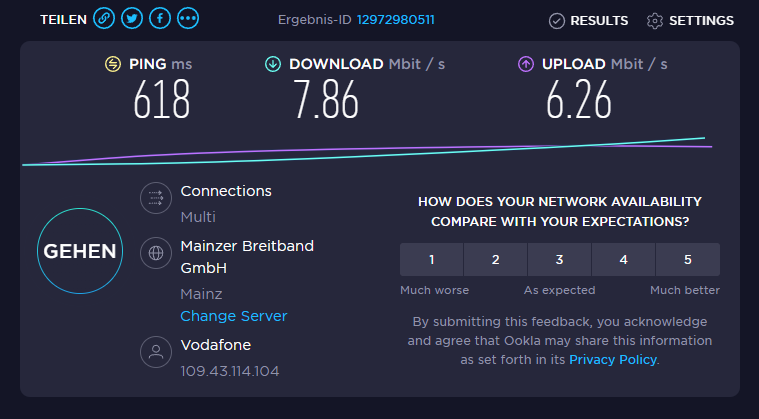Select rating 4 for availability
Image resolution: width=759 pixels, height=419 pixels.
[624, 260]
